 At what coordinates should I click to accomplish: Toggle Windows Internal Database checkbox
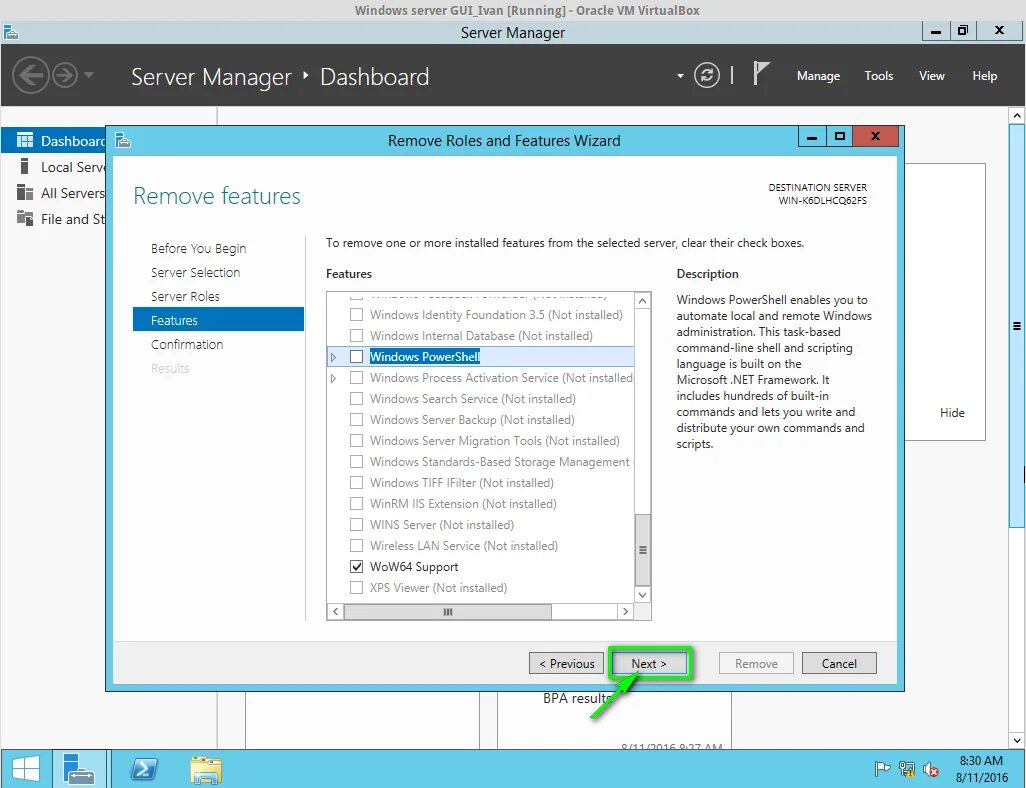(x=357, y=336)
